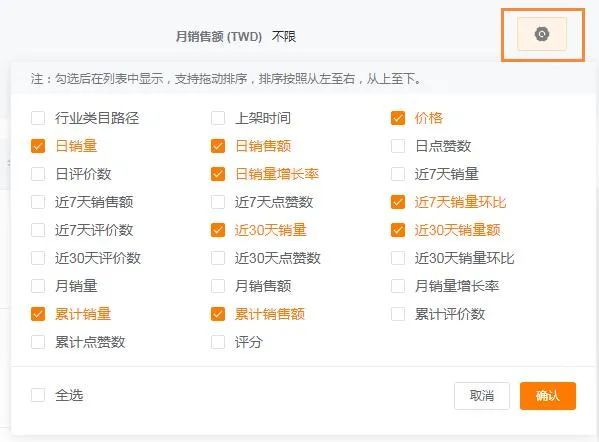Toggle the 全选 select-all checkbox
The height and width of the screenshot is (442, 599).
click(x=38, y=395)
